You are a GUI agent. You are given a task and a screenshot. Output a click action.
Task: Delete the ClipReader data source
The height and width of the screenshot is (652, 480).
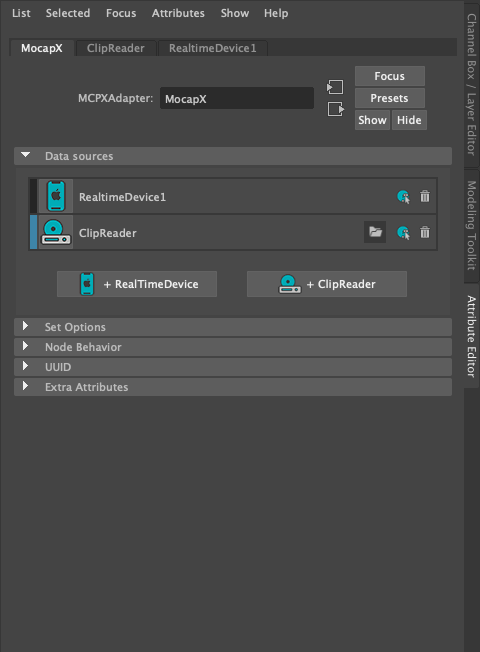425,232
